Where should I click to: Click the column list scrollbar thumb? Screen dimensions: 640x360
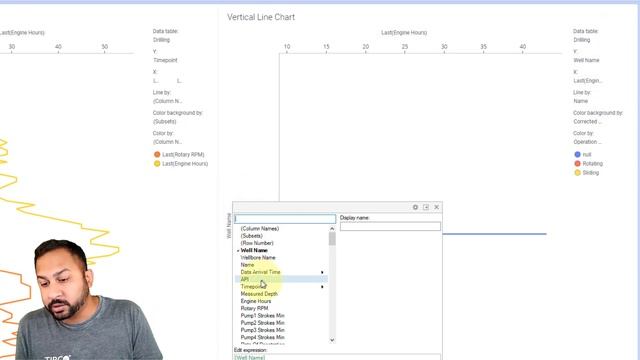(332, 239)
